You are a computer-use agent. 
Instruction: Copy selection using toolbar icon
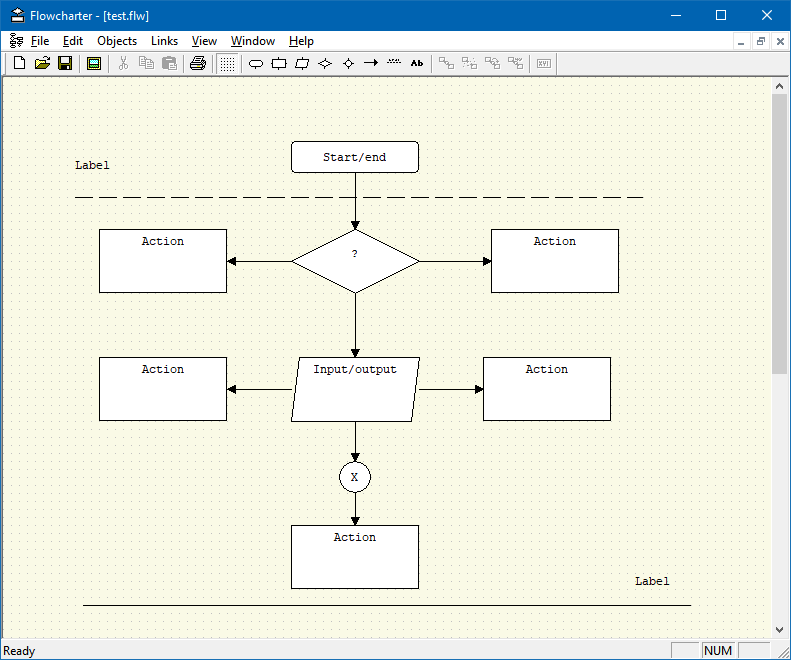click(x=146, y=63)
